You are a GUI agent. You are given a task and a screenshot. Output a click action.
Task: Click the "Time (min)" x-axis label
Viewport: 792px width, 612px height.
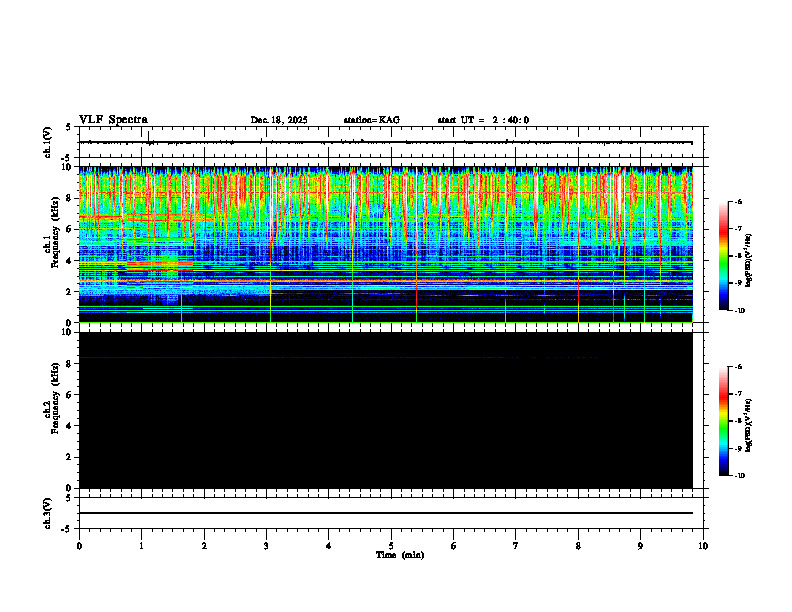(400, 555)
